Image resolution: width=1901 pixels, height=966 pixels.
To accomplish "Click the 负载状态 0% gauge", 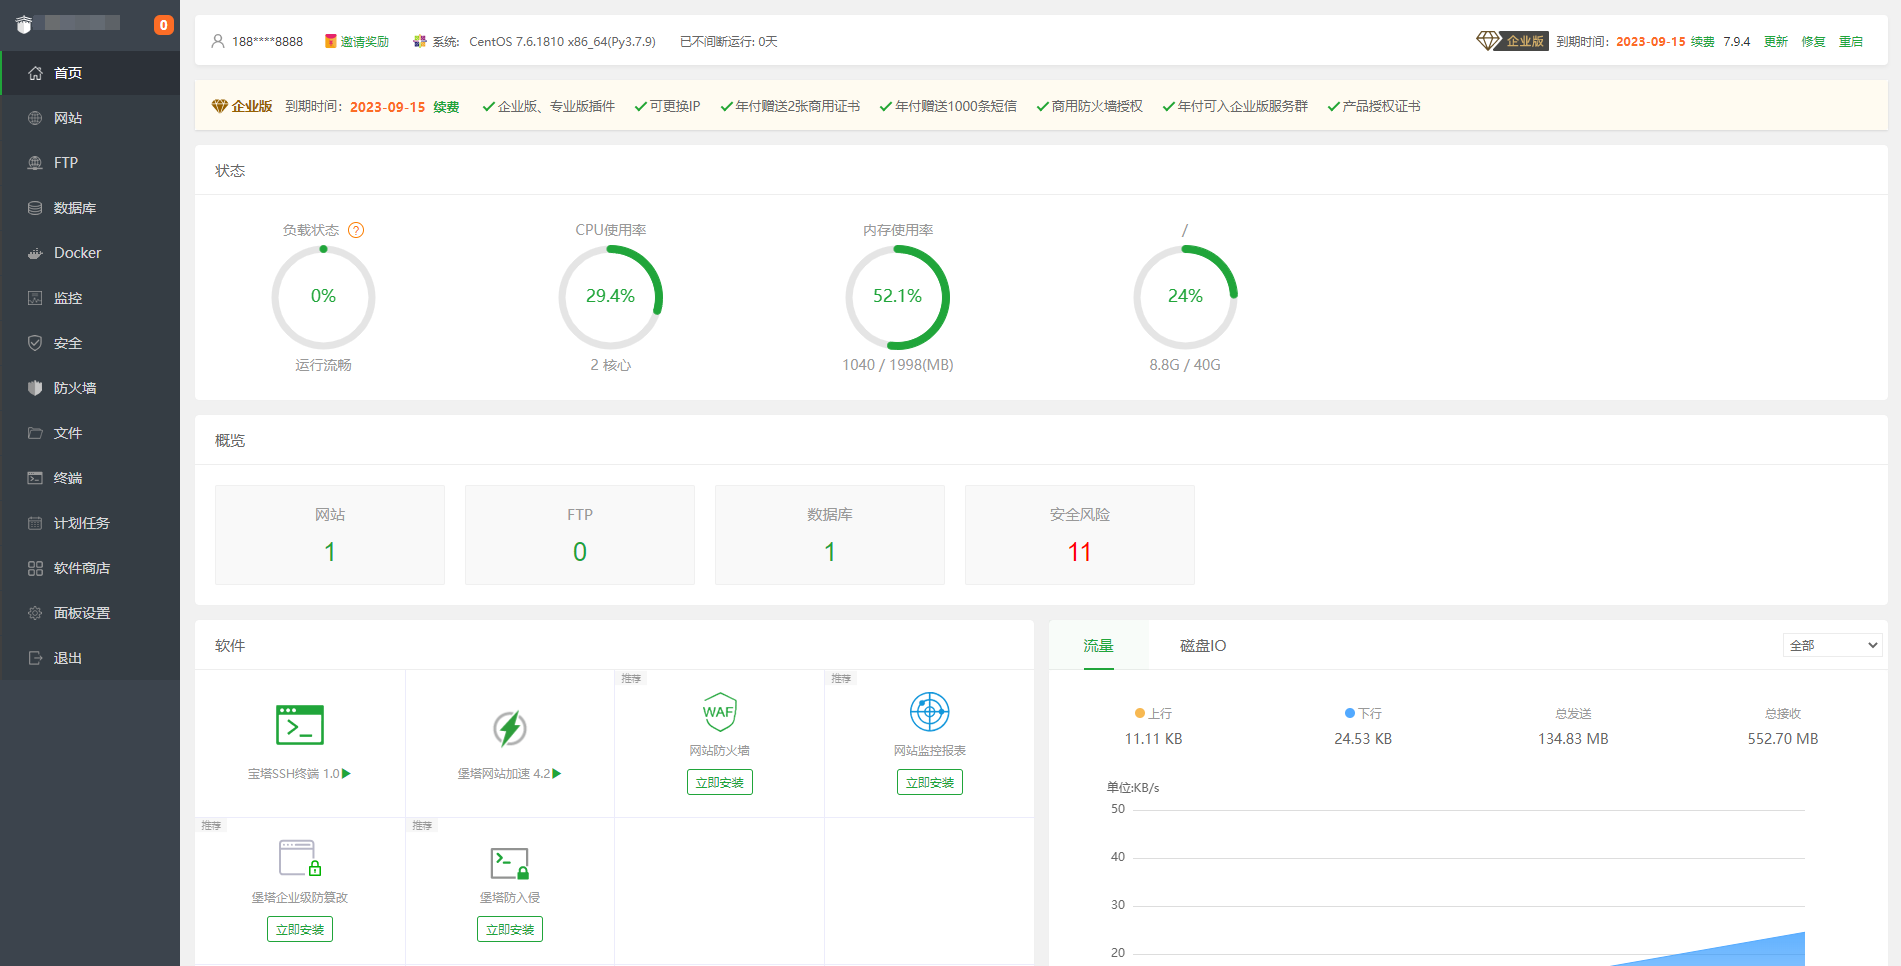I will [x=323, y=297].
